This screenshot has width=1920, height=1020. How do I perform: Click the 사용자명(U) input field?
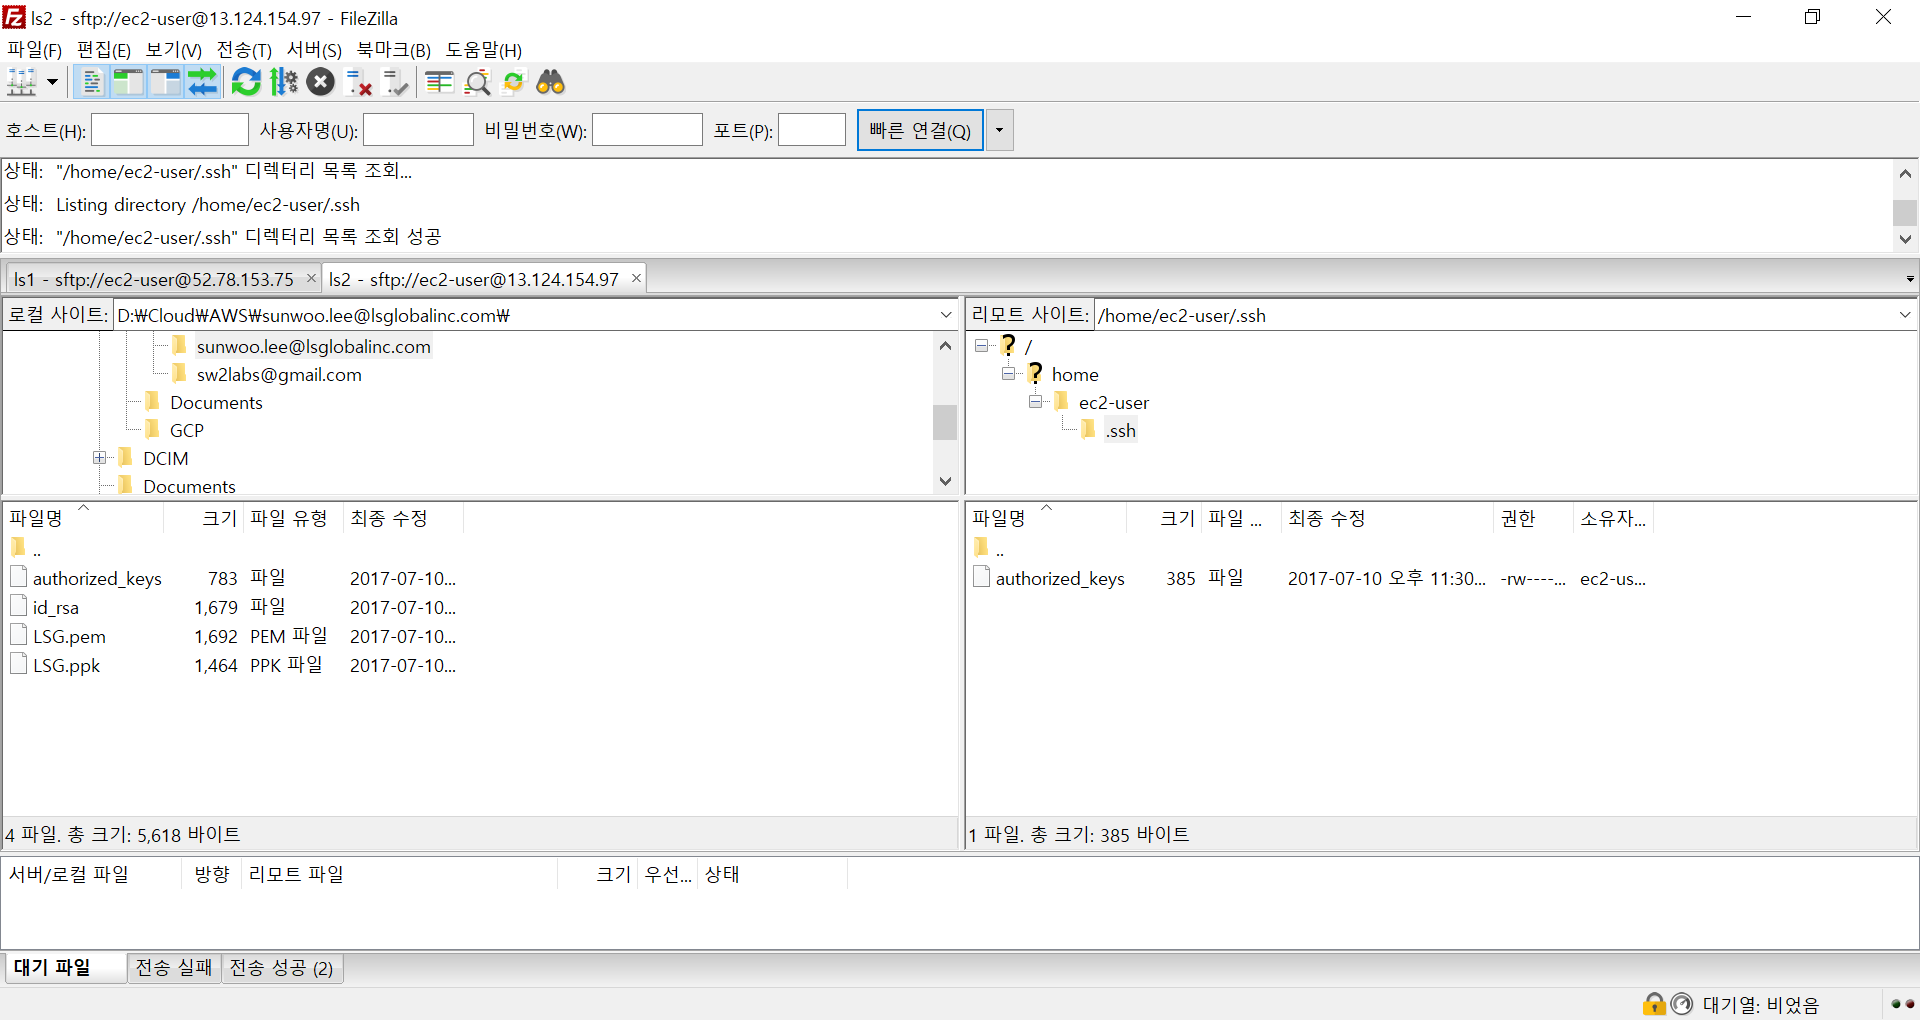point(418,130)
